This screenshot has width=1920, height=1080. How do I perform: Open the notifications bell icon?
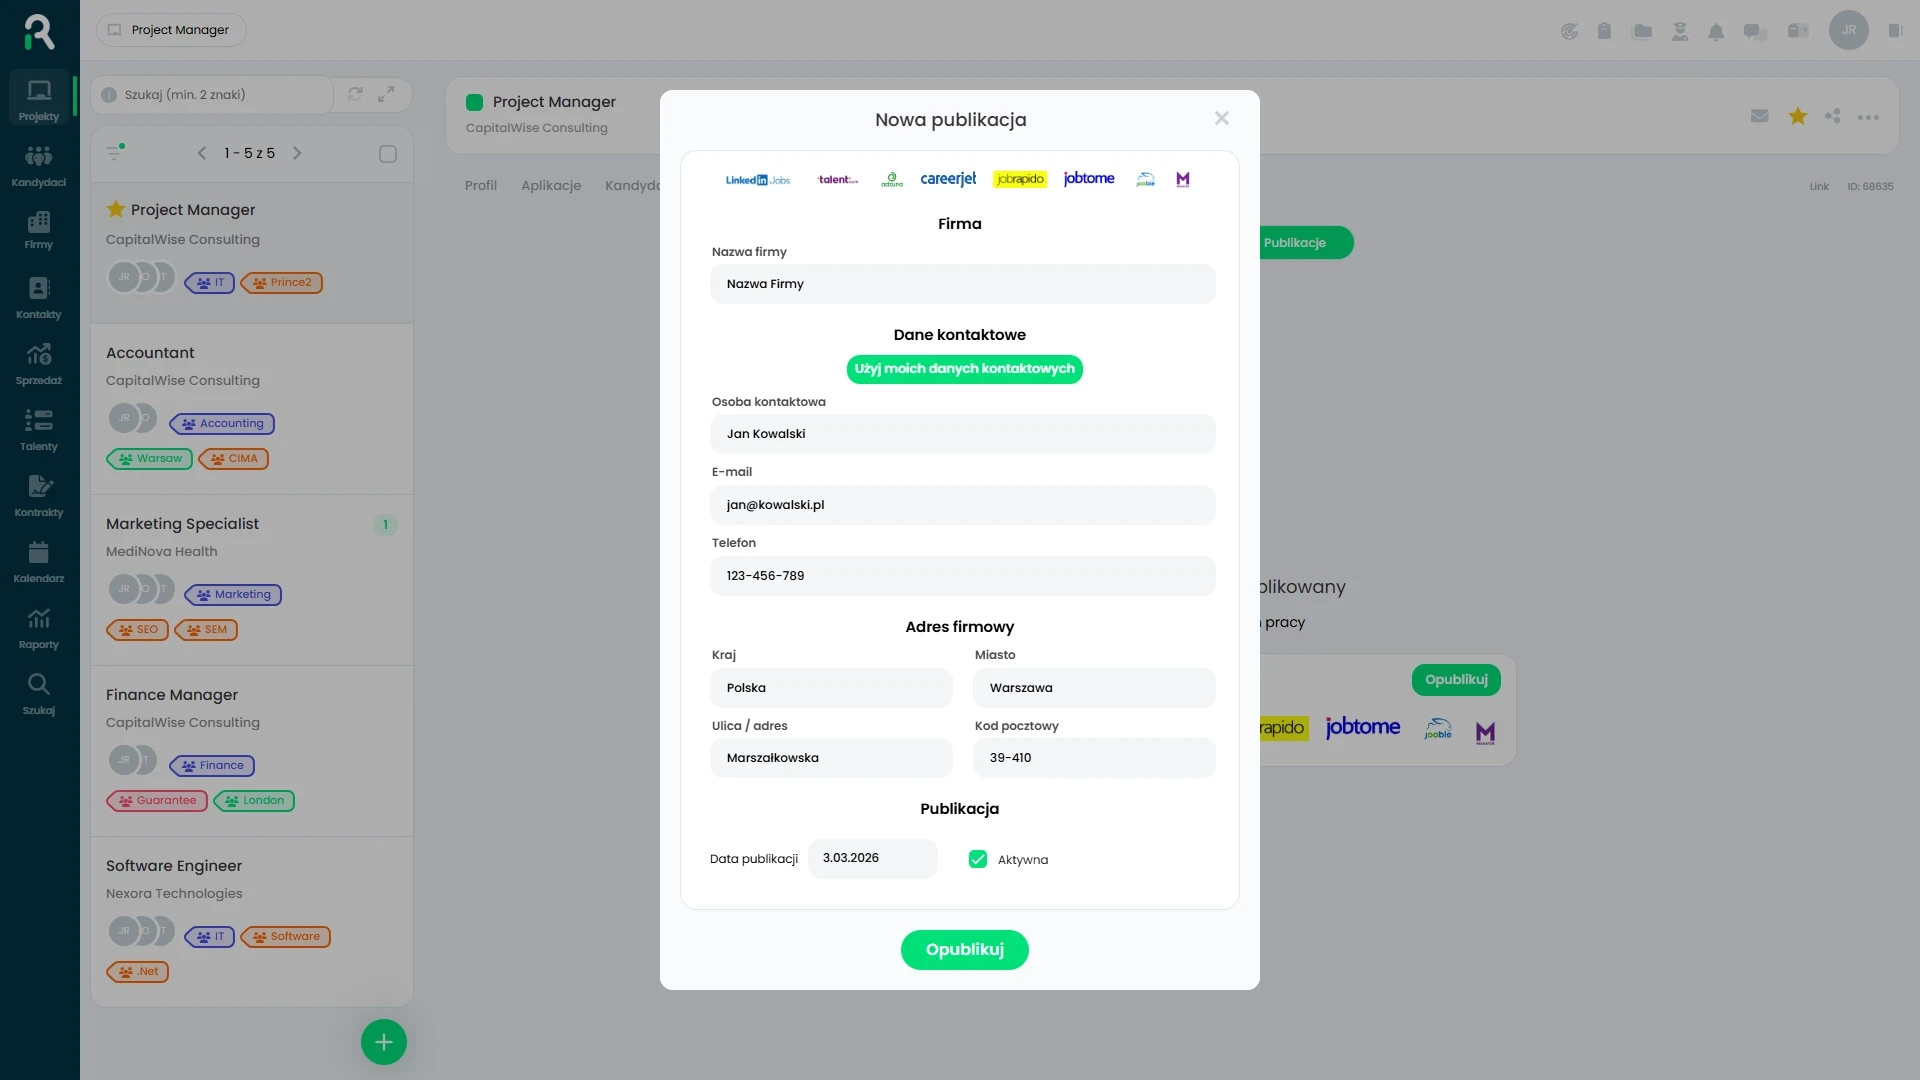(x=1716, y=31)
